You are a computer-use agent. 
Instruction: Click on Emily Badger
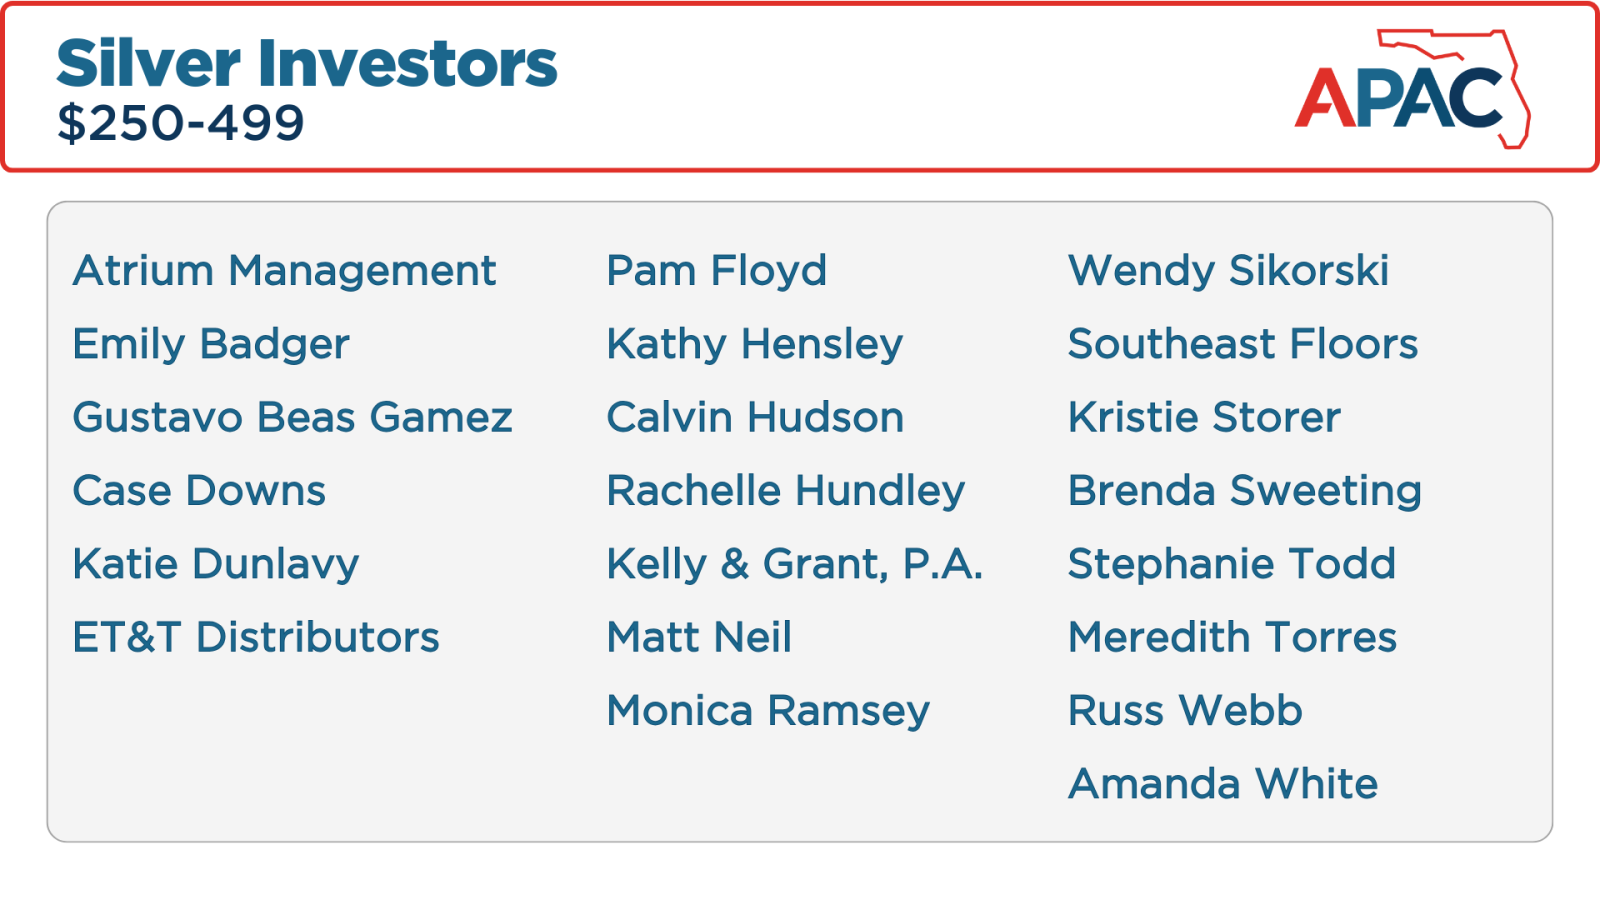pos(211,344)
